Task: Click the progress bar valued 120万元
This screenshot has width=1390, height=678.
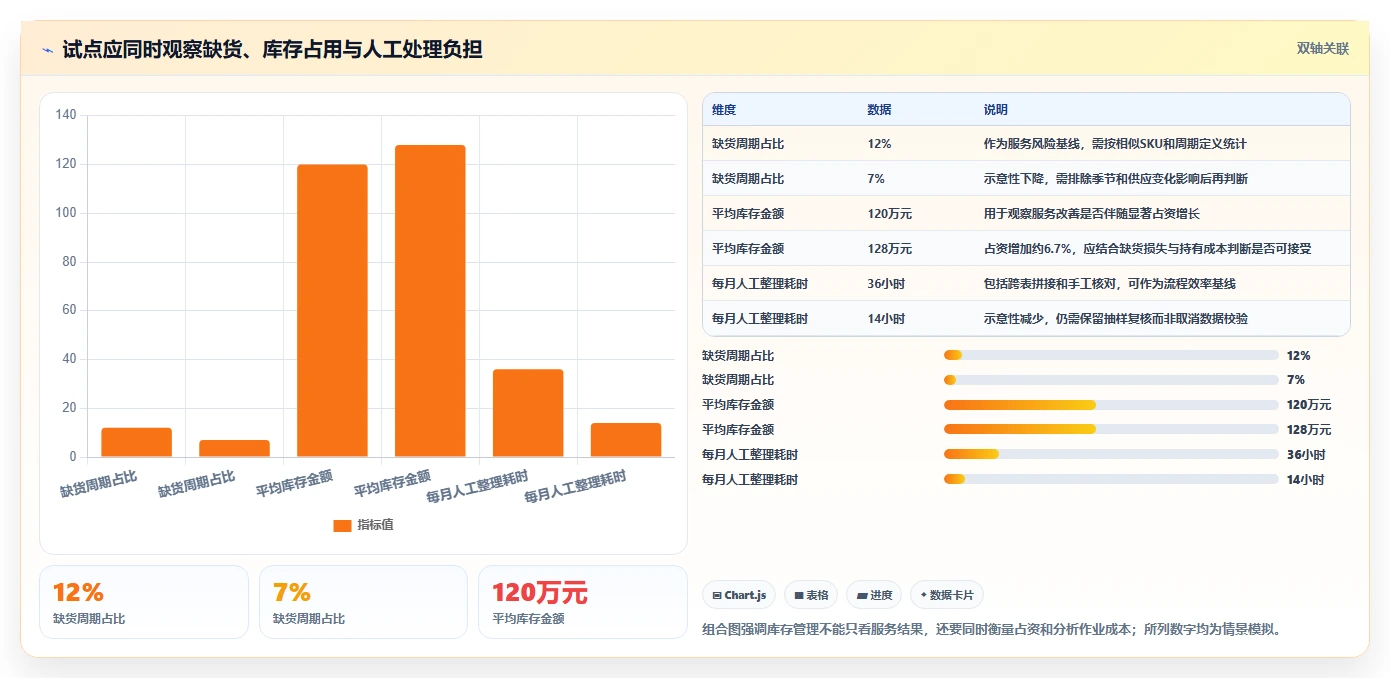Action: pos(1111,405)
